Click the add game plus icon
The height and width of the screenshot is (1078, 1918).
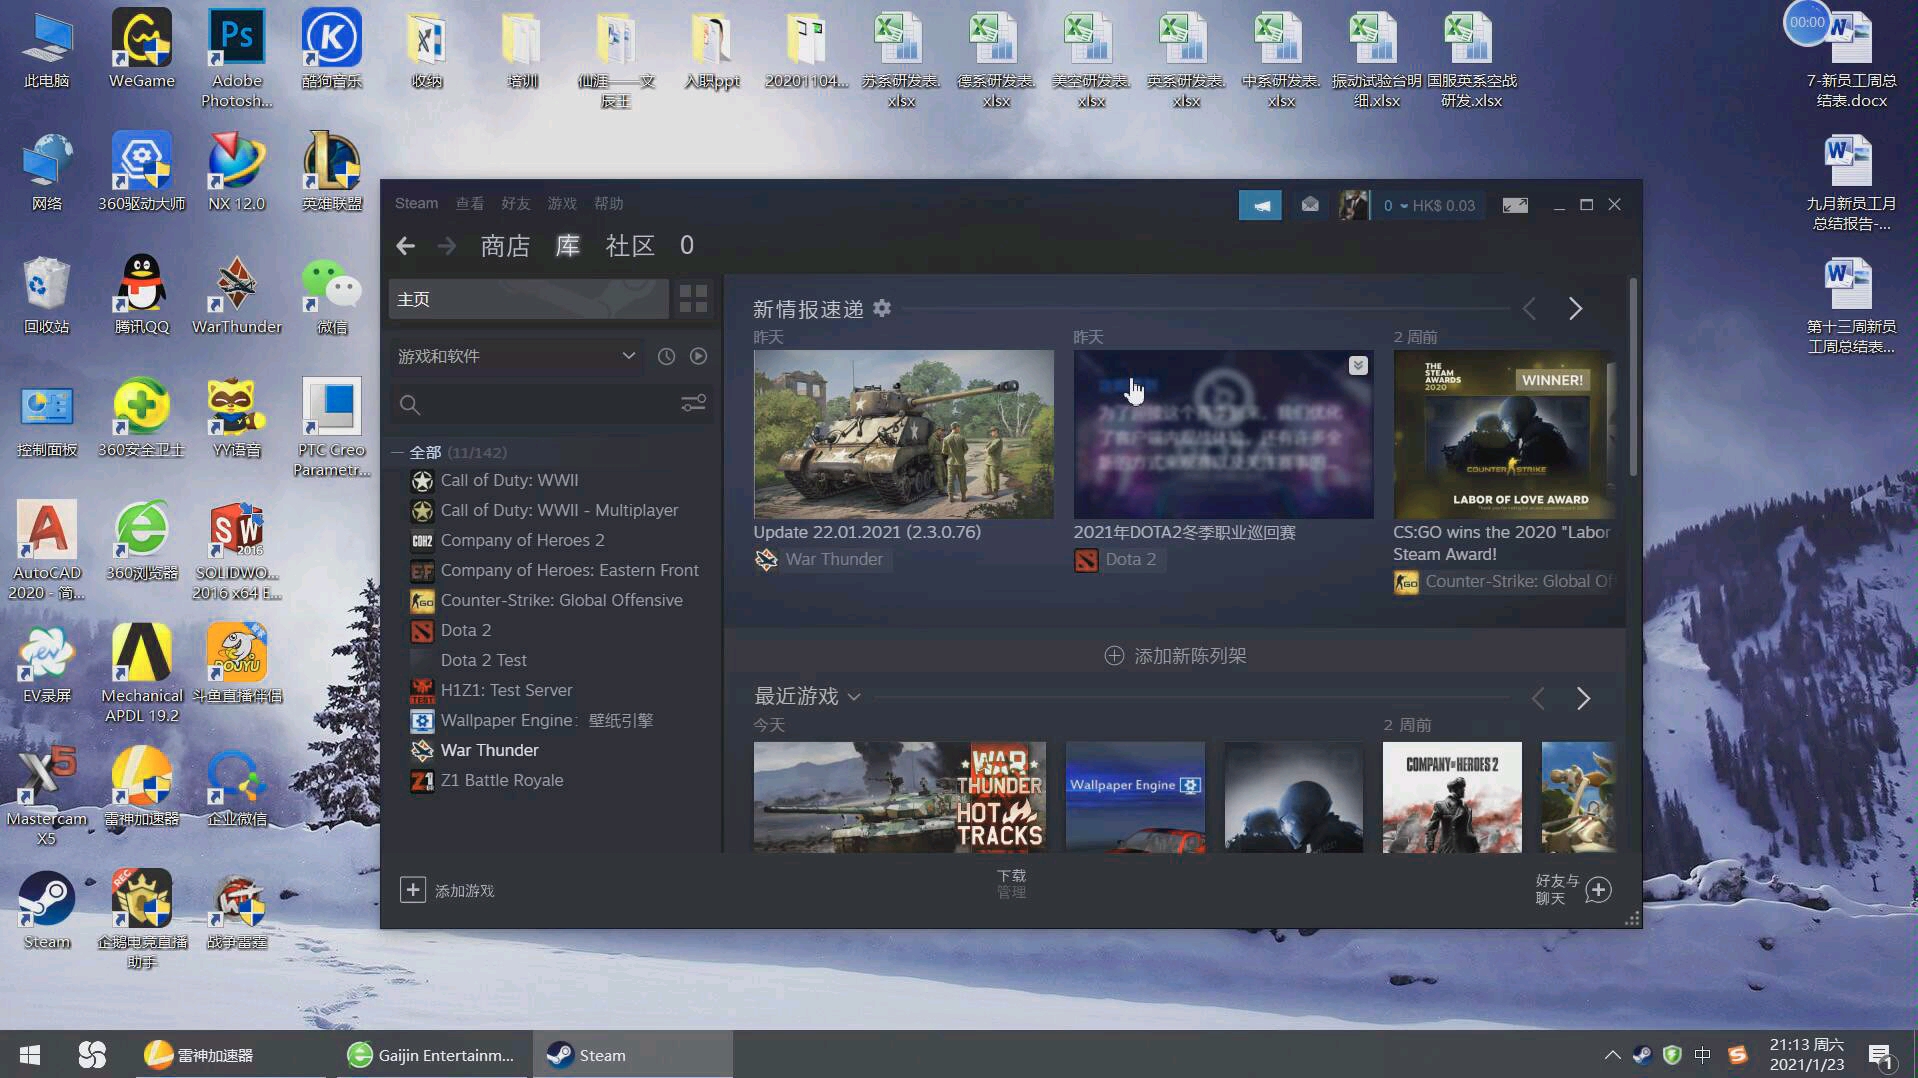412,890
